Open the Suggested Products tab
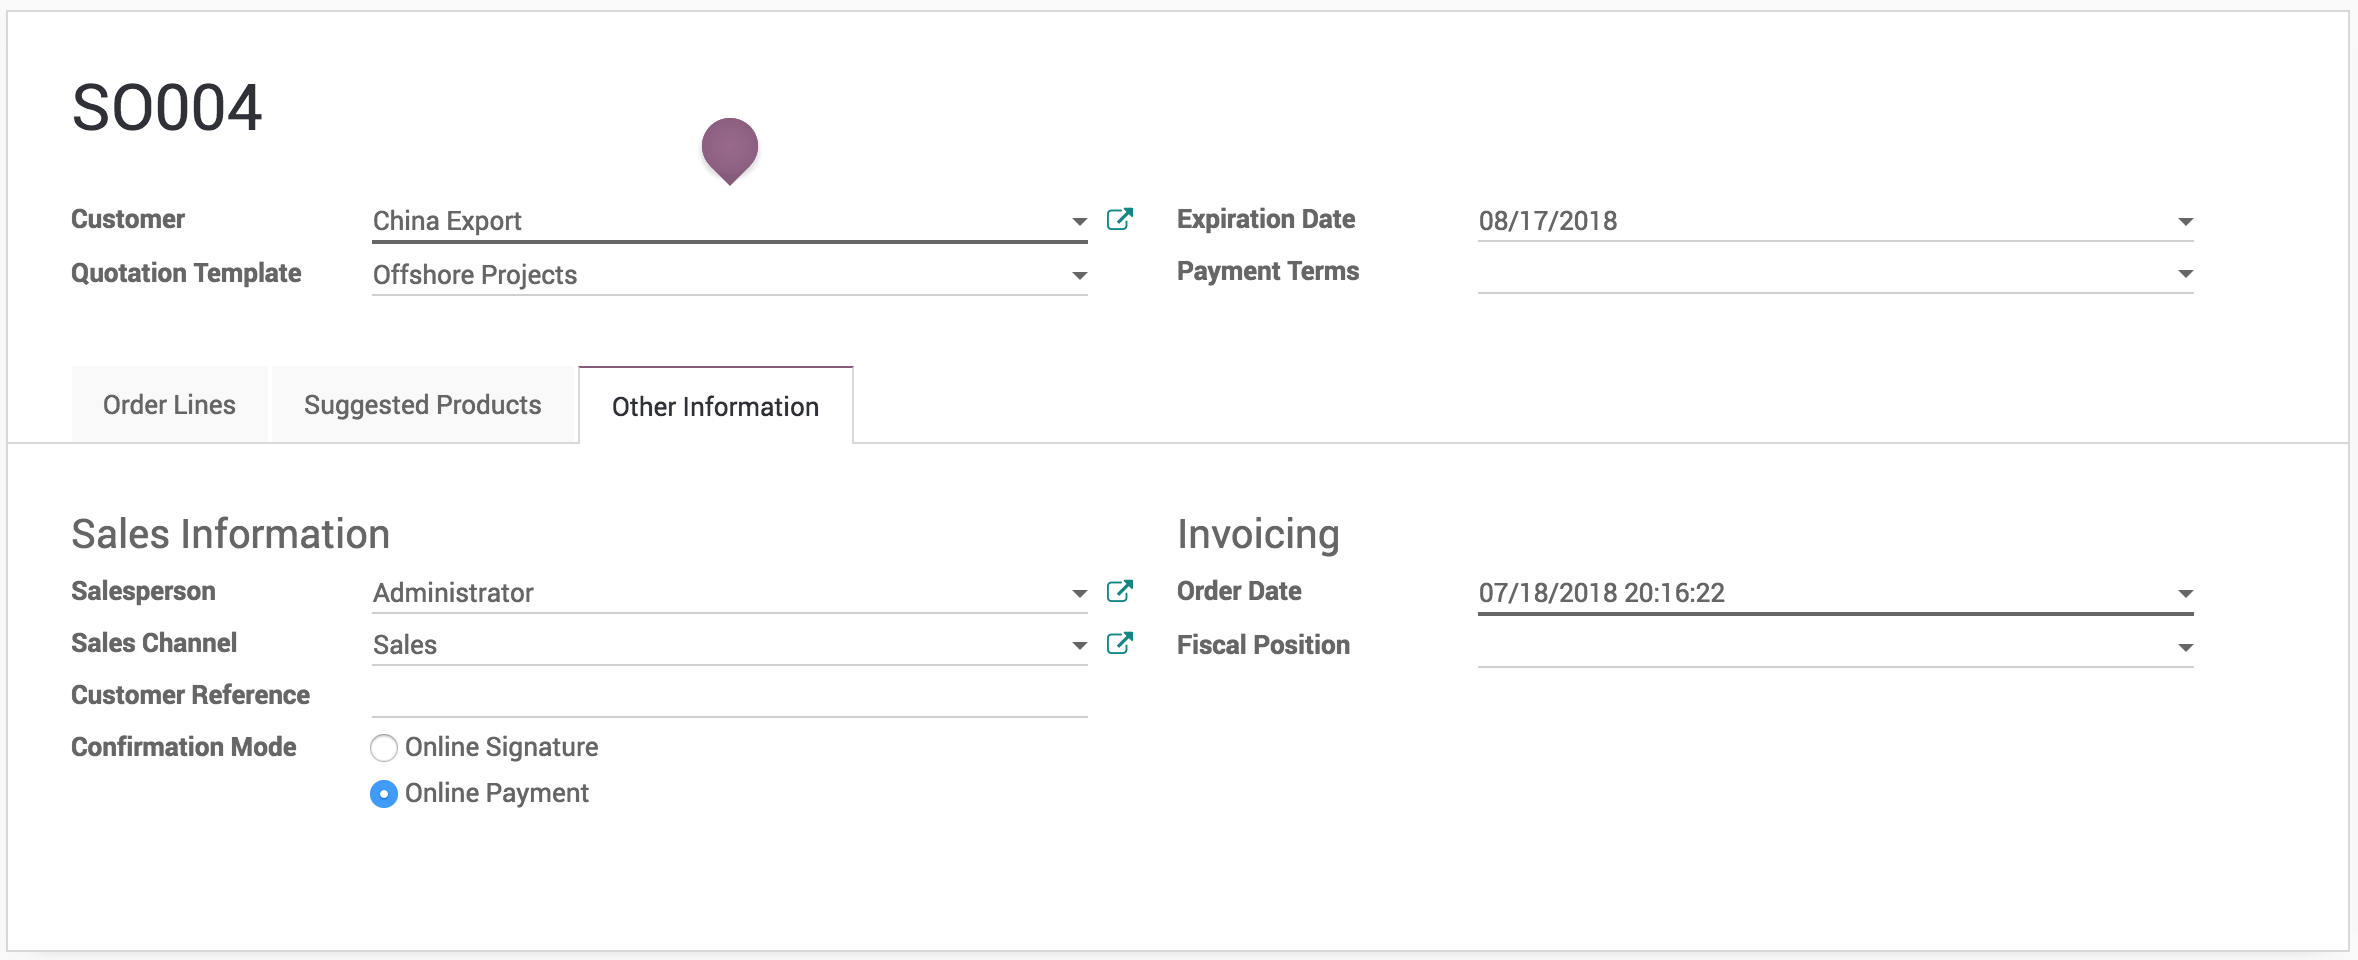Viewport: 2358px width, 960px height. click(422, 405)
